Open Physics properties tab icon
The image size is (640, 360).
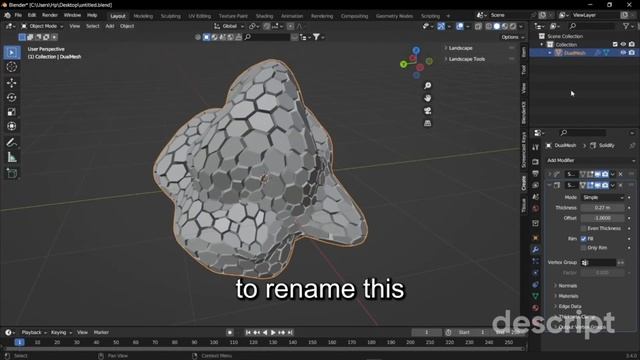[536, 273]
